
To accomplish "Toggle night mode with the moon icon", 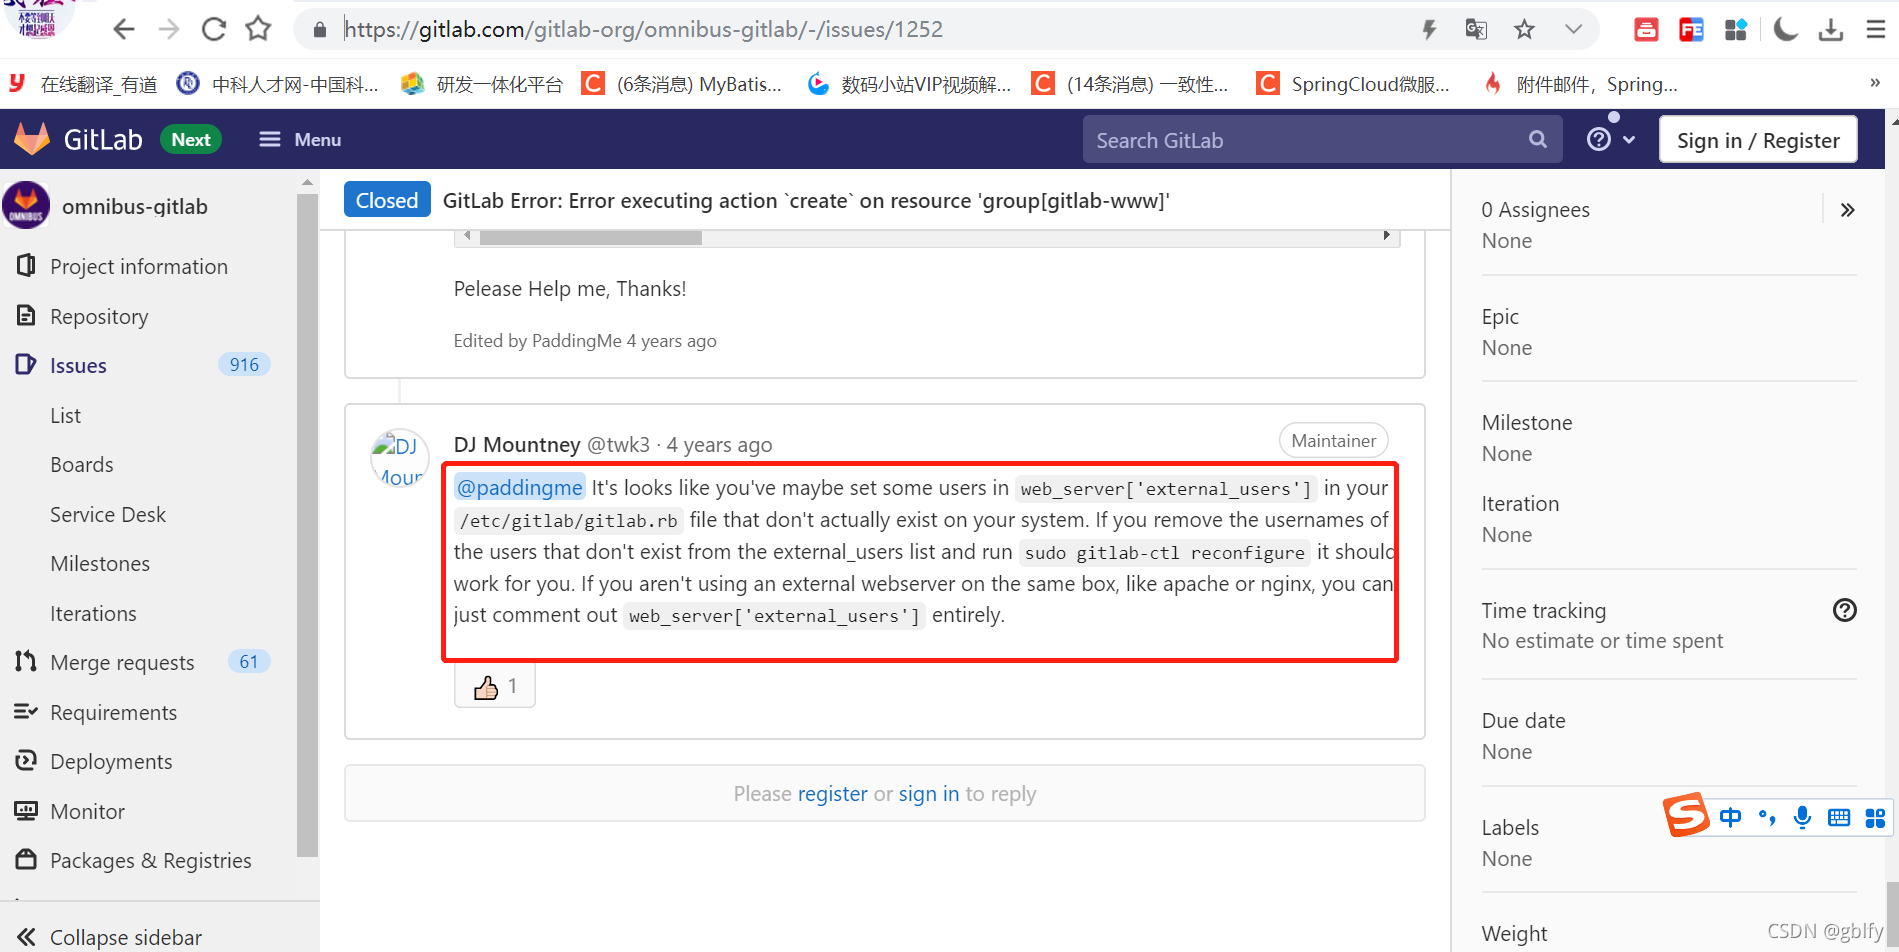I will 1785,30.
